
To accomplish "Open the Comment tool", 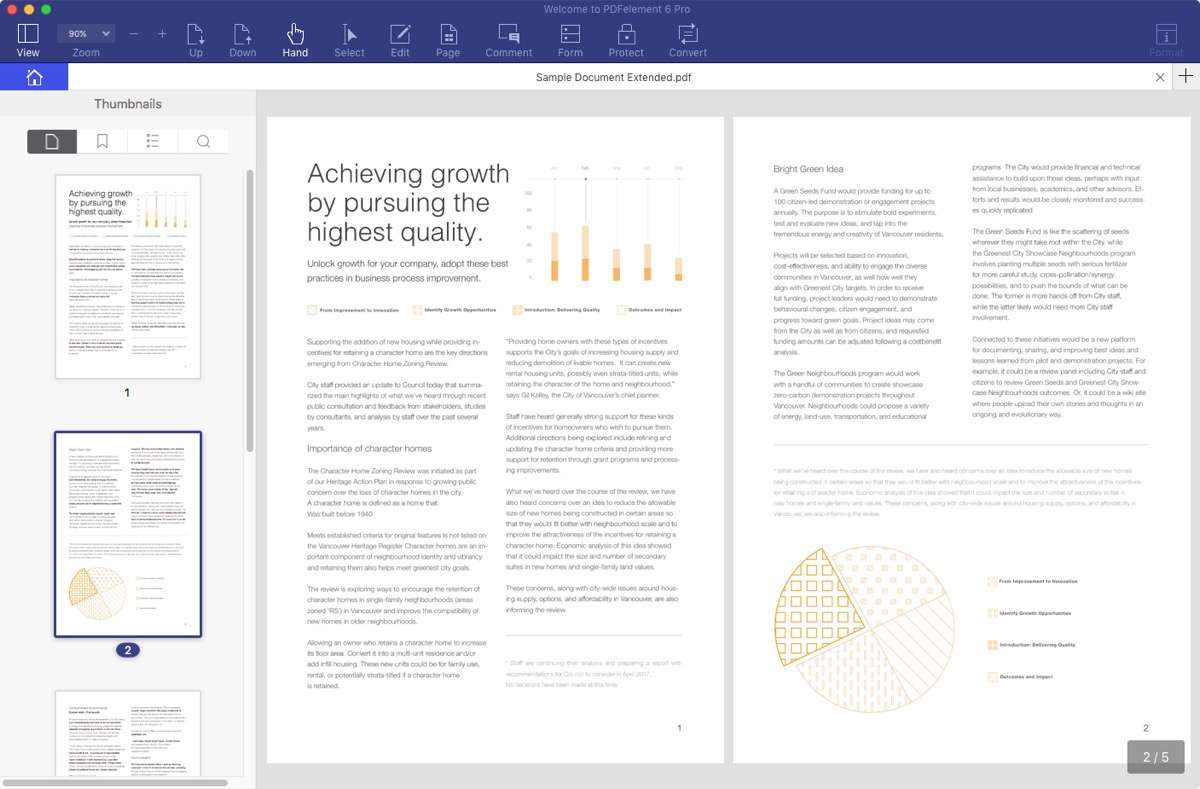I will pos(509,40).
